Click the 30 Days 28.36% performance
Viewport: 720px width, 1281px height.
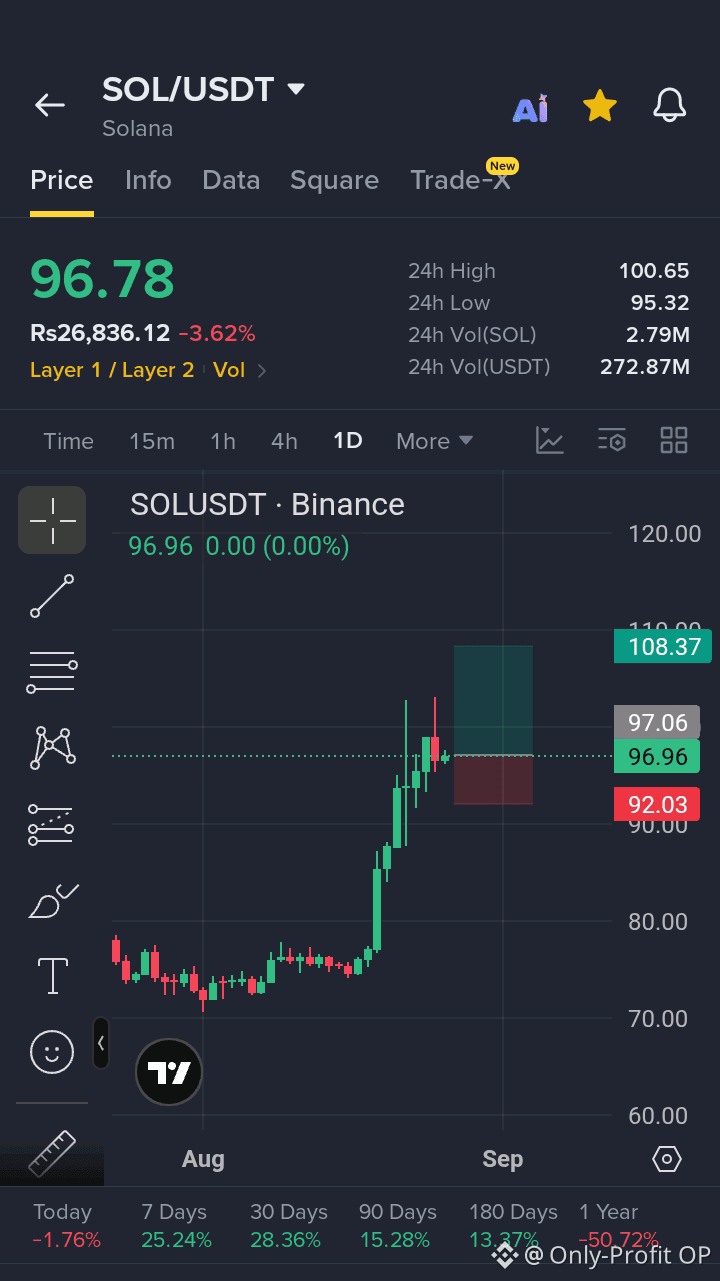pyautogui.click(x=288, y=1226)
